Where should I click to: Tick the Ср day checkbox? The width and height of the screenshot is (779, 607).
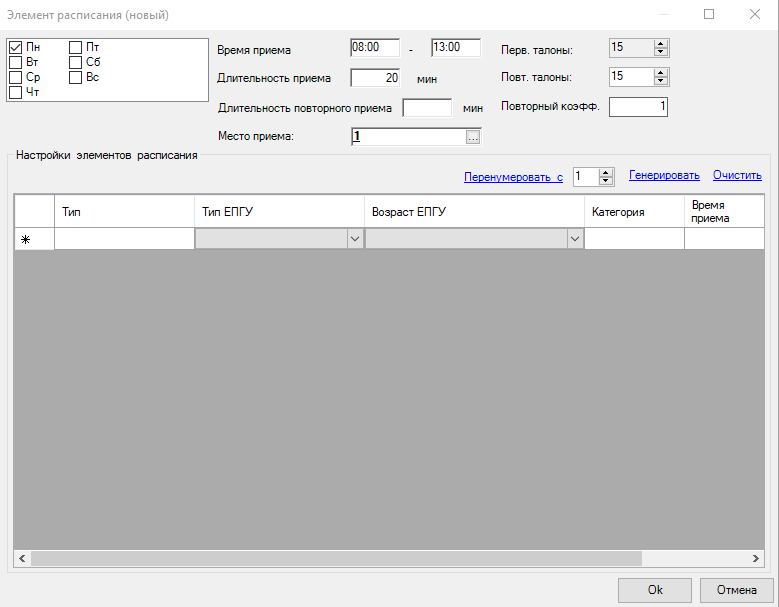pos(15,77)
